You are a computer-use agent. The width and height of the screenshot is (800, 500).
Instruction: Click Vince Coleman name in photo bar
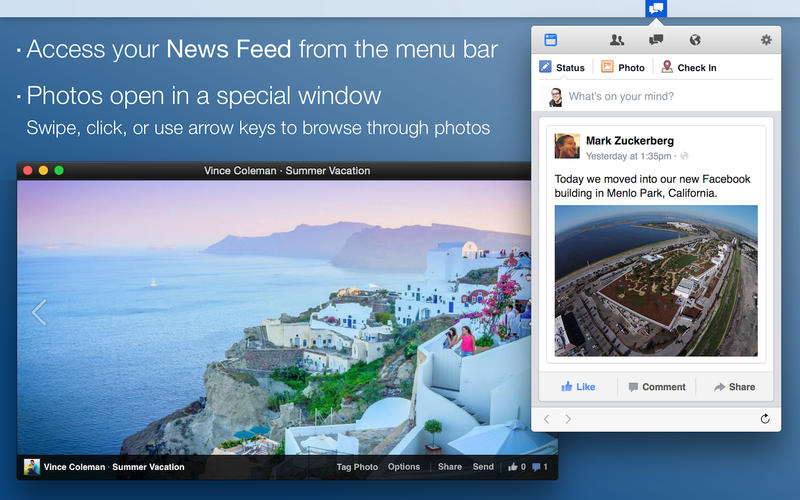tap(74, 467)
